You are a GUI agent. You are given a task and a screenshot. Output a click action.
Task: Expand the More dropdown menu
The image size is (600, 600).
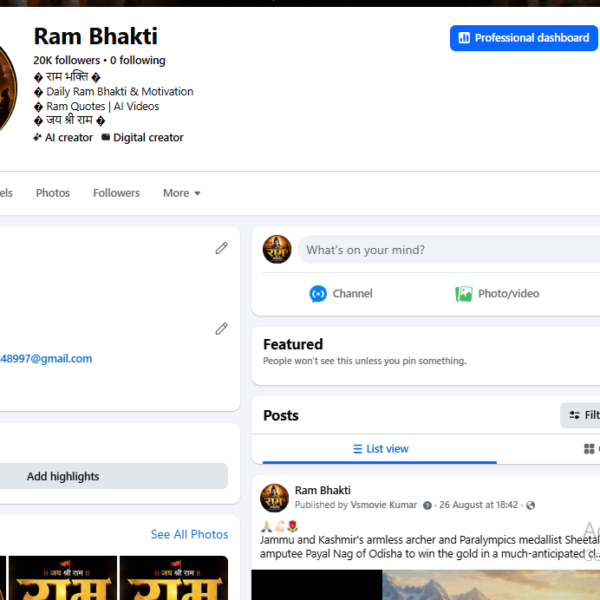coord(181,193)
